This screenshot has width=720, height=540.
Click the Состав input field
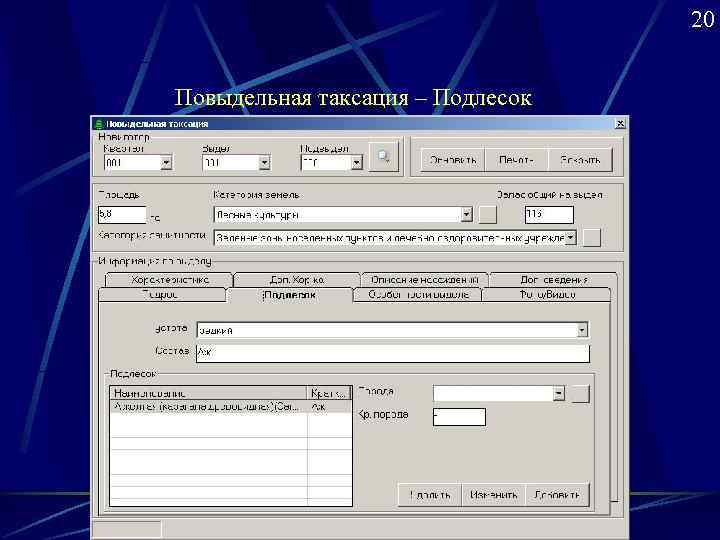(393, 353)
